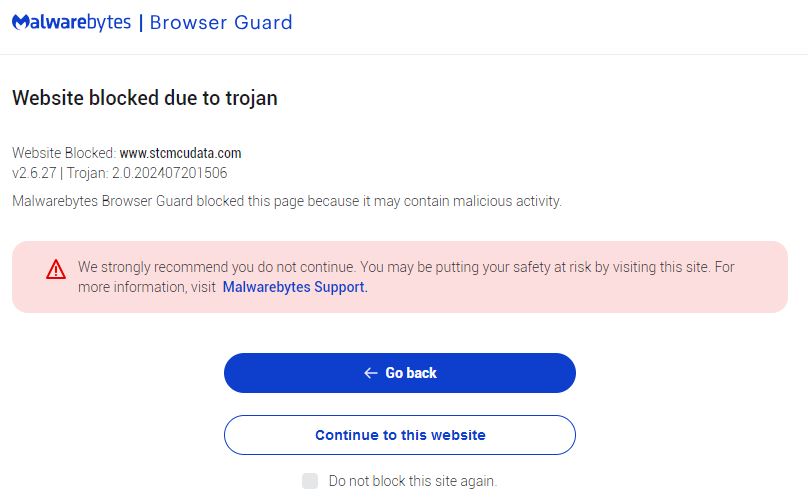This screenshot has width=808, height=504.
Task: Click the Malwarebytes logo in header
Action: (72, 22)
